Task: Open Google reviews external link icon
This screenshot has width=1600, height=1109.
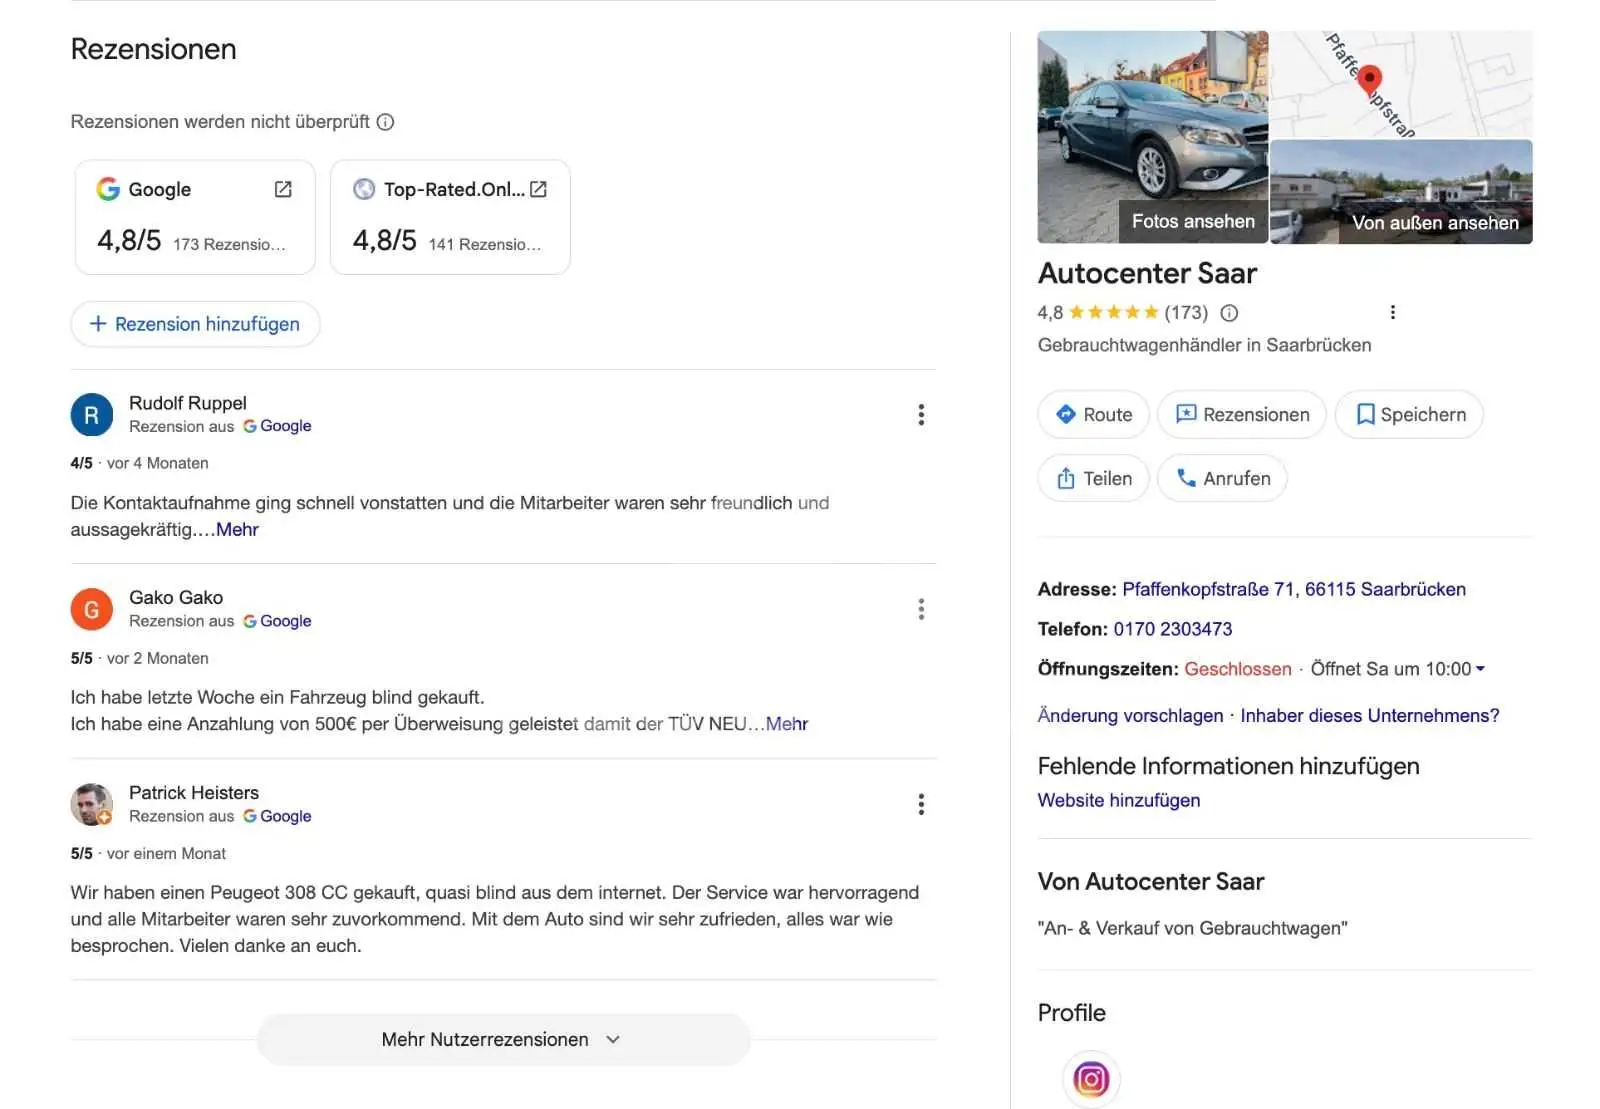Action: tap(283, 189)
